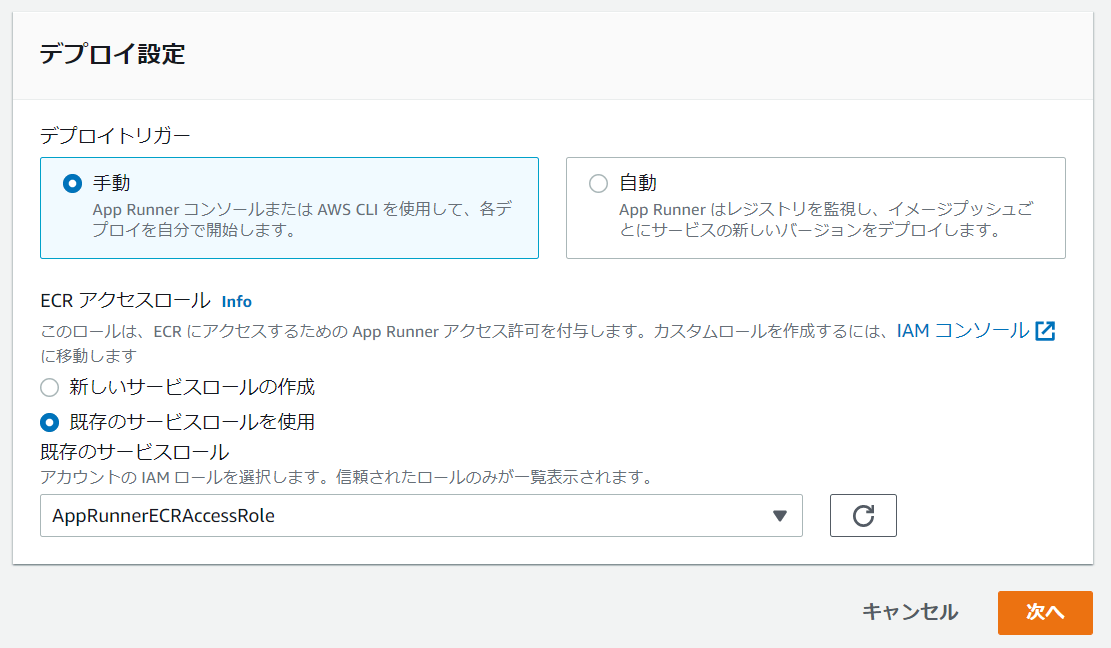Viewport: 1111px width, 648px height.
Task: Click the 既存のサービスロール label
Action: click(x=135, y=452)
